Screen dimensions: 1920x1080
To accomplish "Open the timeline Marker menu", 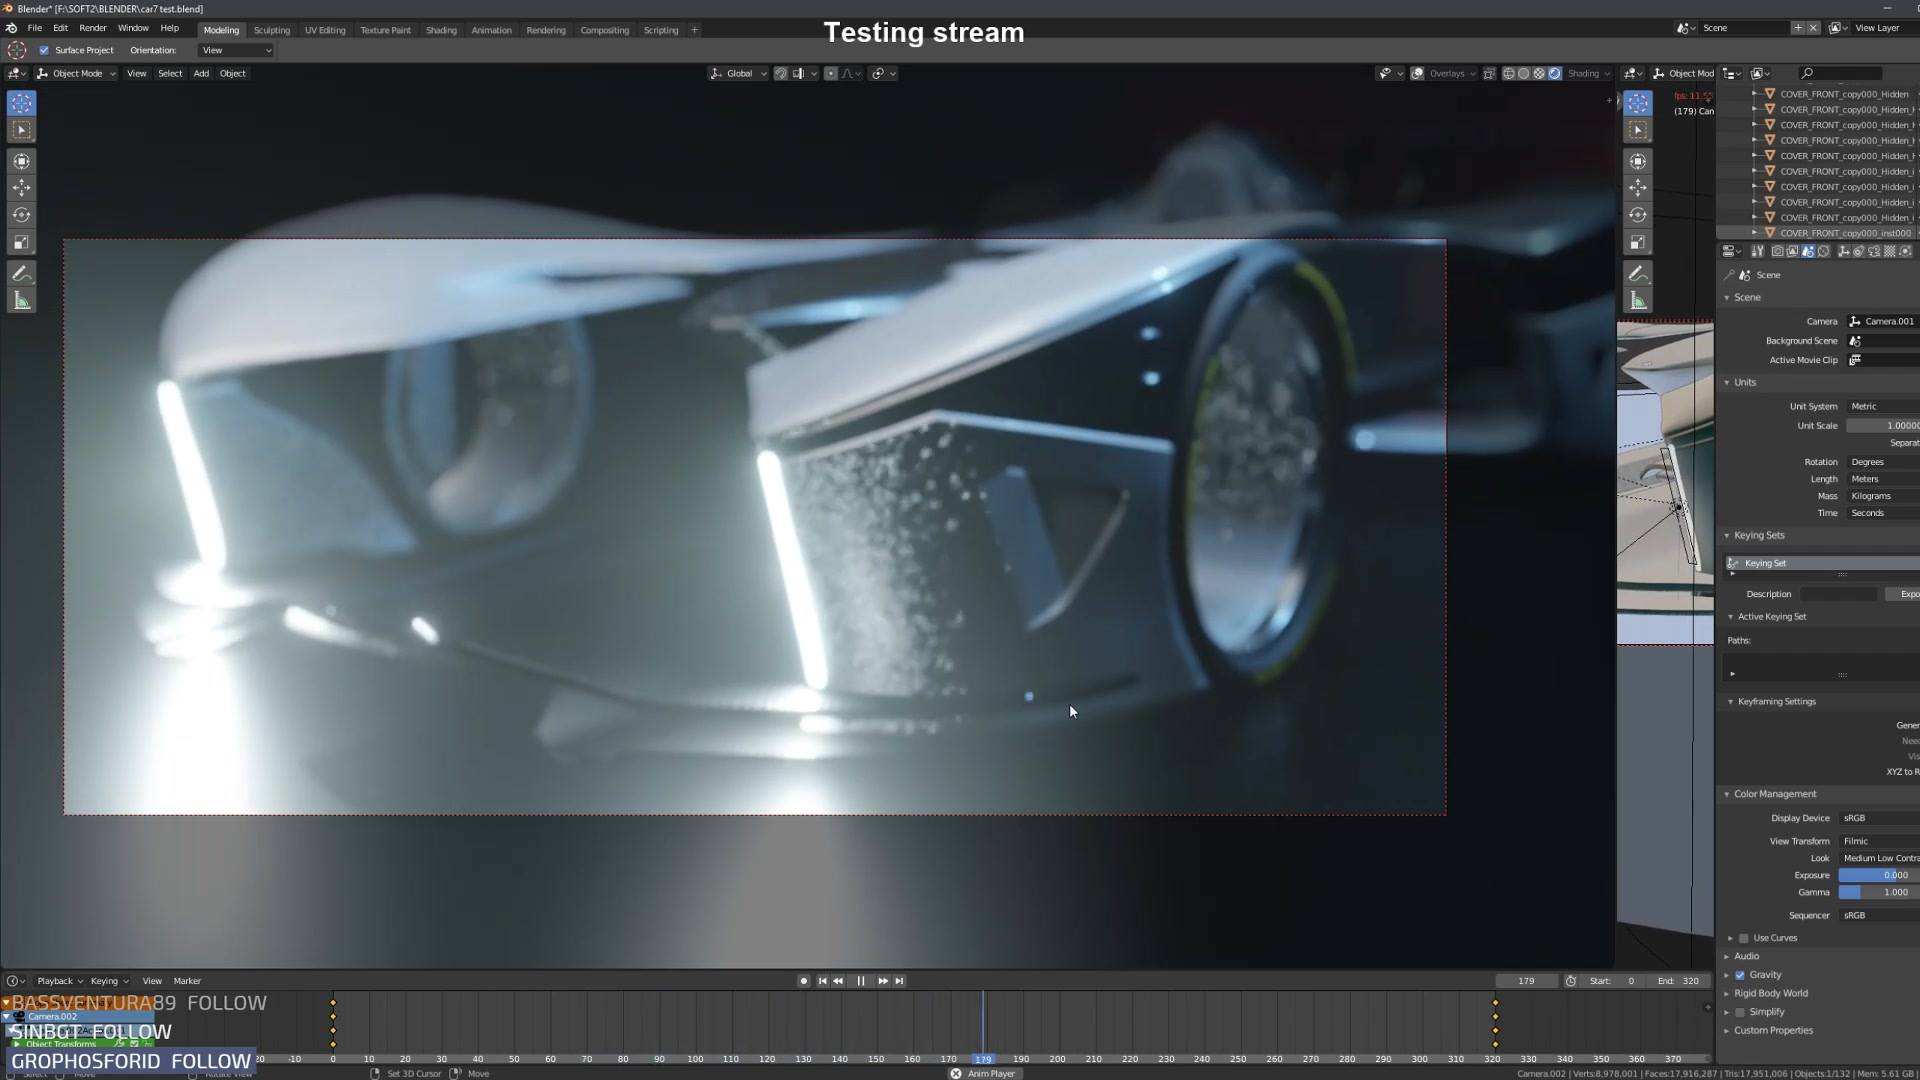I will point(187,981).
